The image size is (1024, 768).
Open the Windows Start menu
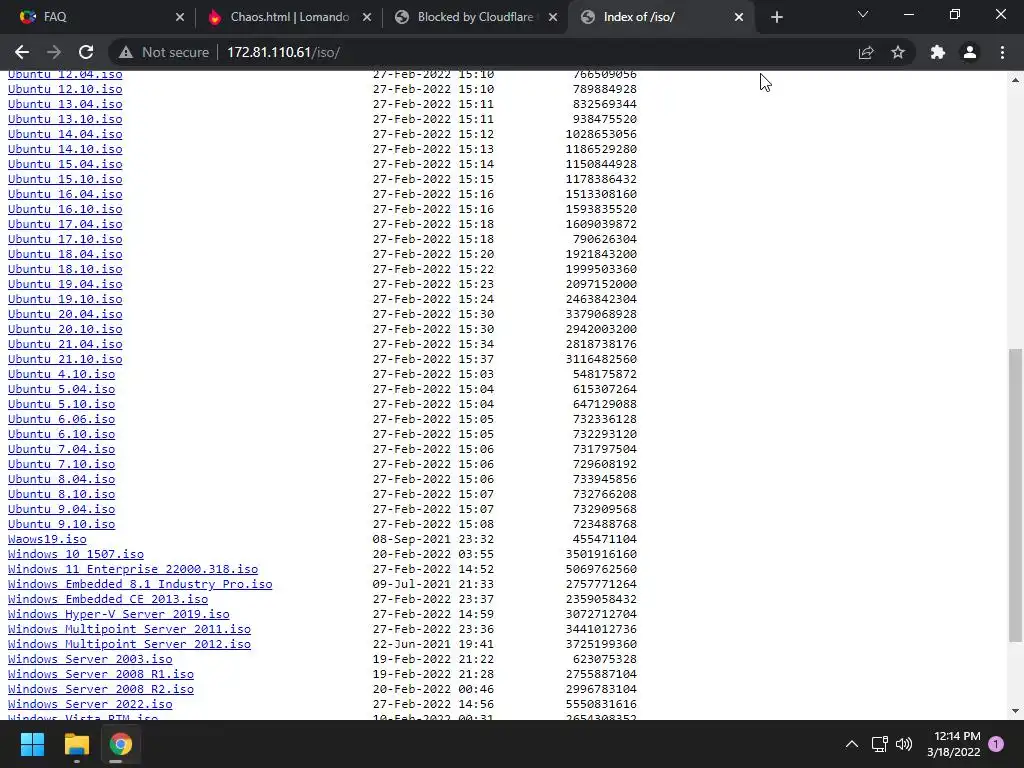coord(32,744)
